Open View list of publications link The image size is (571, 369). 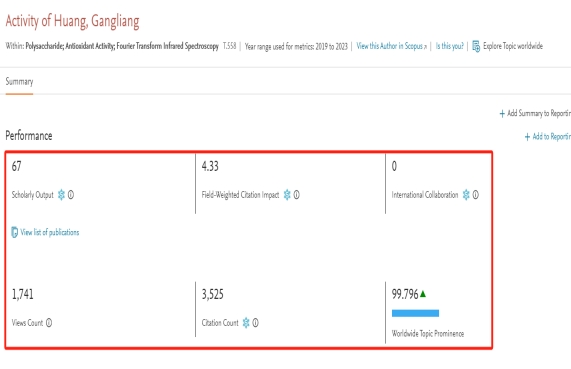[50, 232]
